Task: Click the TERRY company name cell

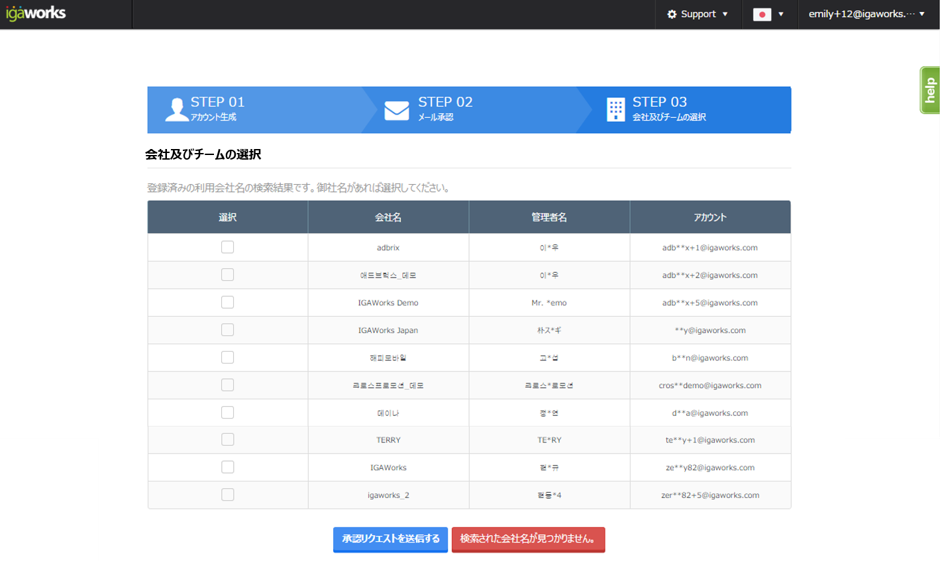Action: pos(388,440)
